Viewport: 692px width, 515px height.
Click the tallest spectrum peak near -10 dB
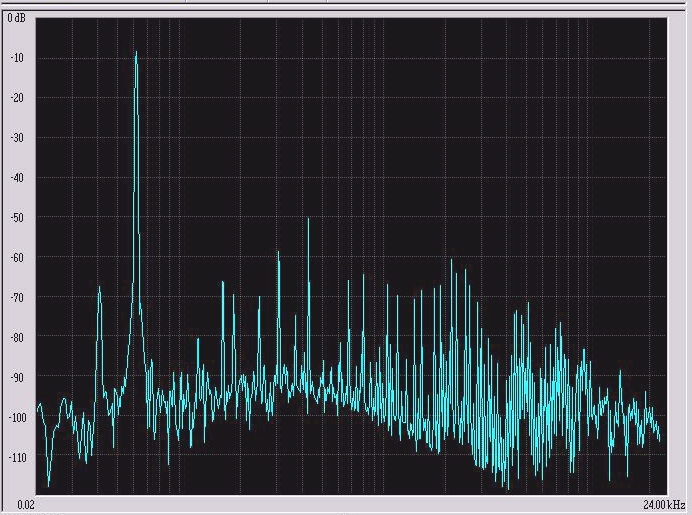pos(136,53)
